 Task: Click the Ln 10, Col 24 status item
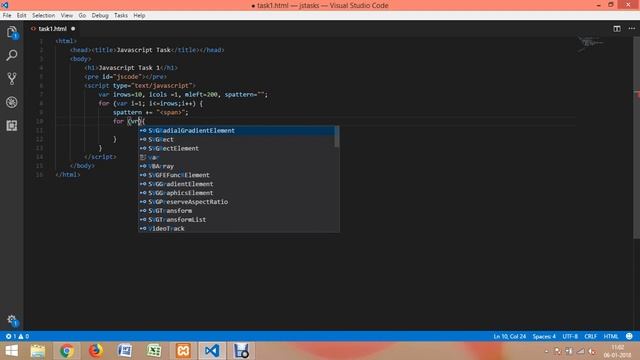point(509,336)
